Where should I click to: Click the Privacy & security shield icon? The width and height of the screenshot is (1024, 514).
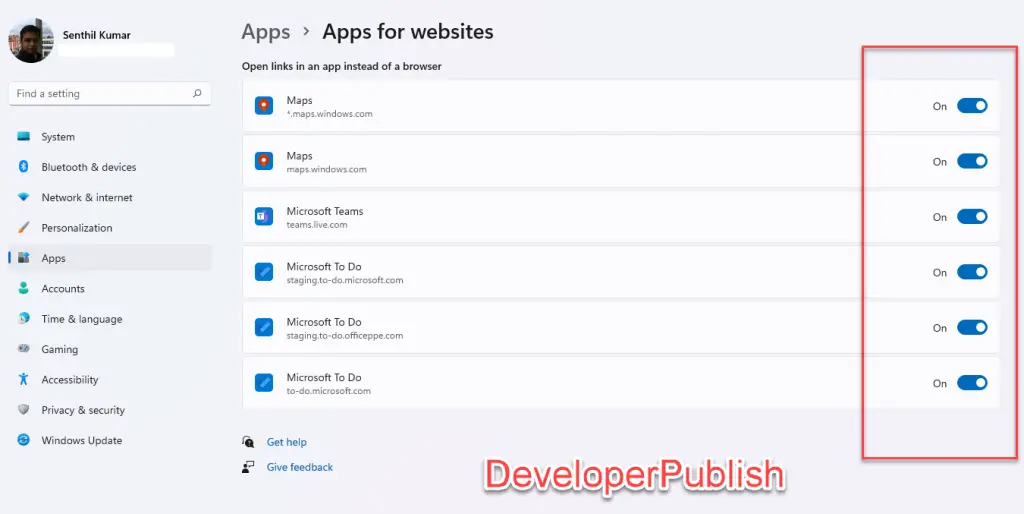click(x=24, y=410)
